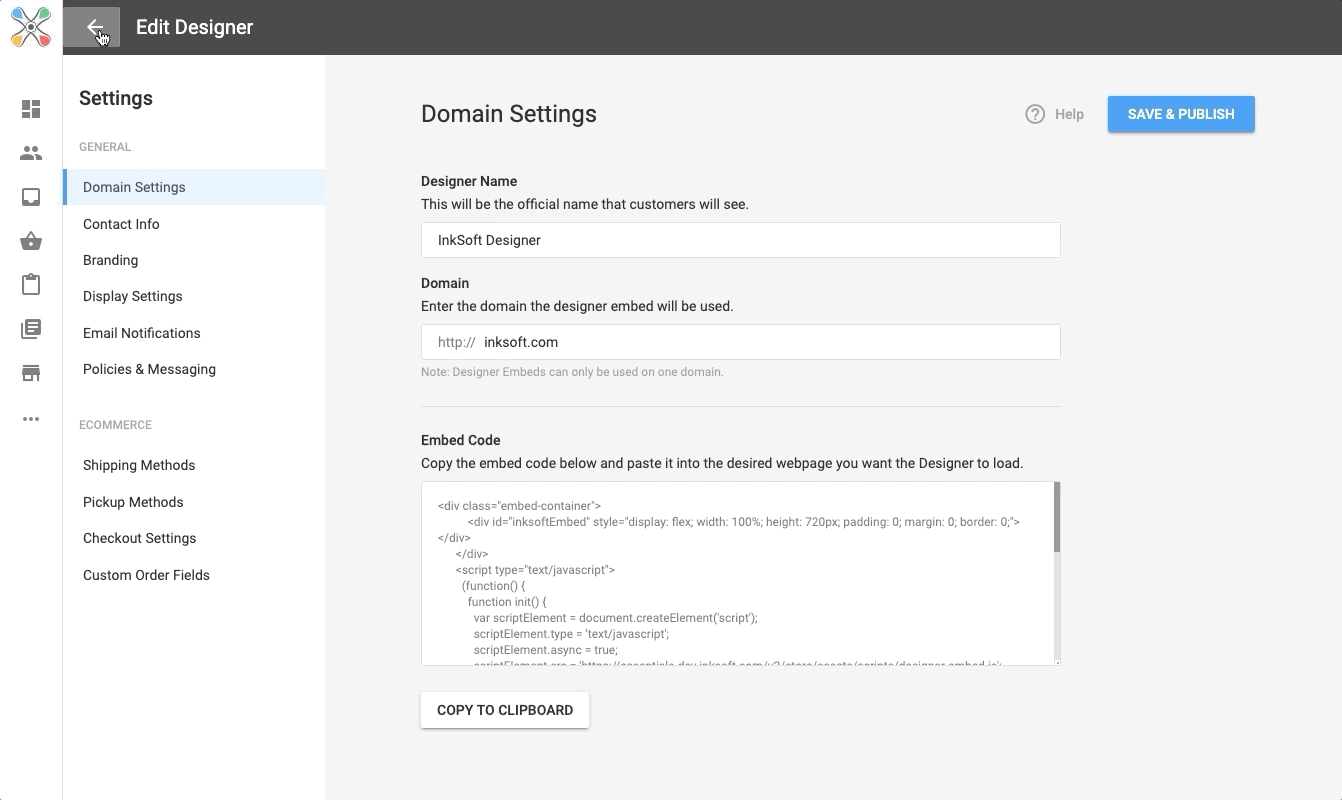Click Copy to Clipboard button
The image size is (1342, 800).
(x=505, y=710)
